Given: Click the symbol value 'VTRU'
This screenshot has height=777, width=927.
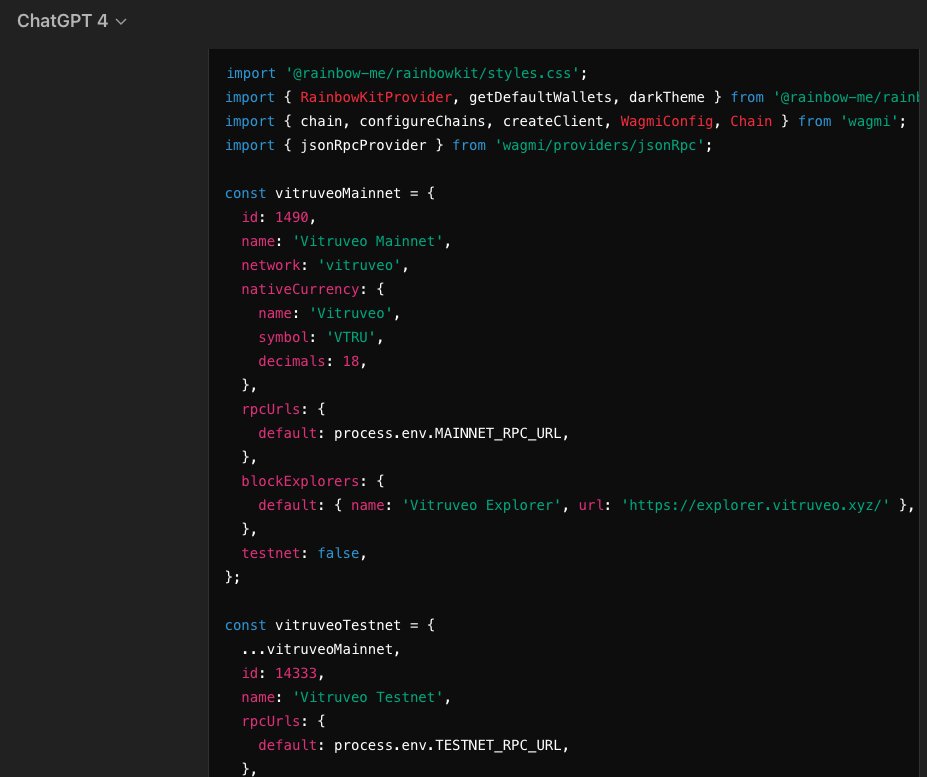Looking at the screenshot, I should pyautogui.click(x=351, y=337).
